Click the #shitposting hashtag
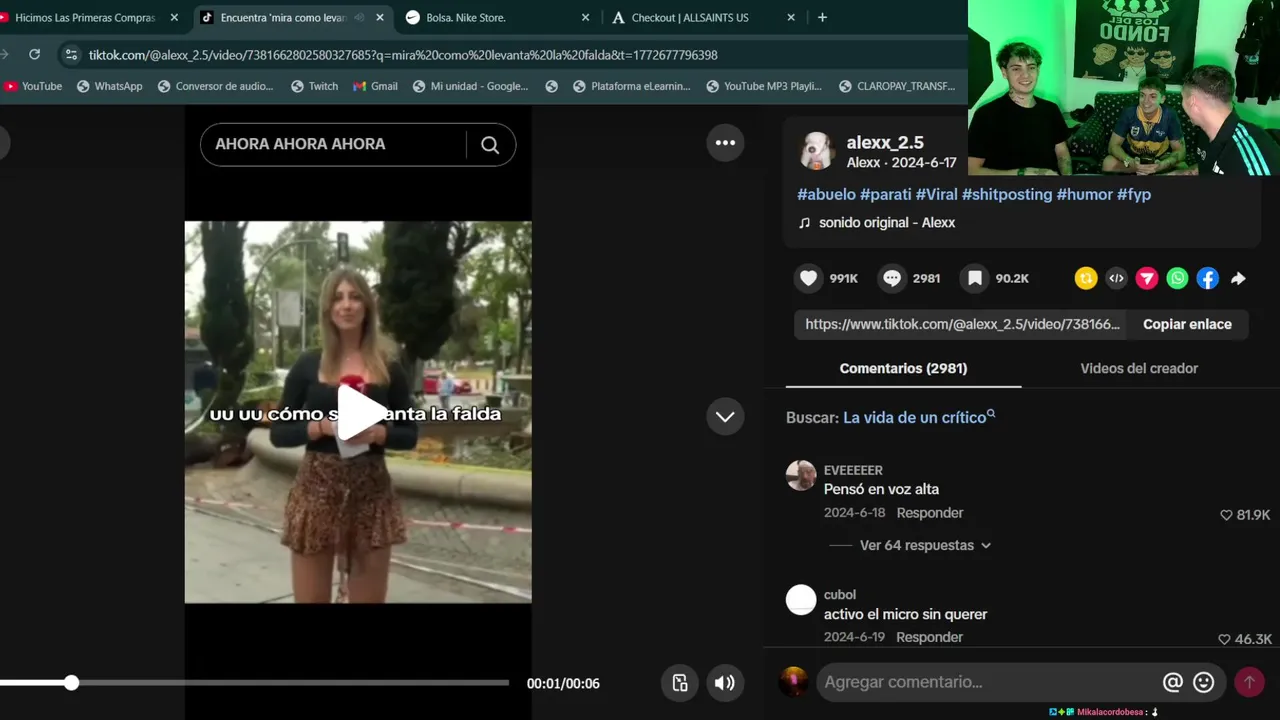 1007,195
